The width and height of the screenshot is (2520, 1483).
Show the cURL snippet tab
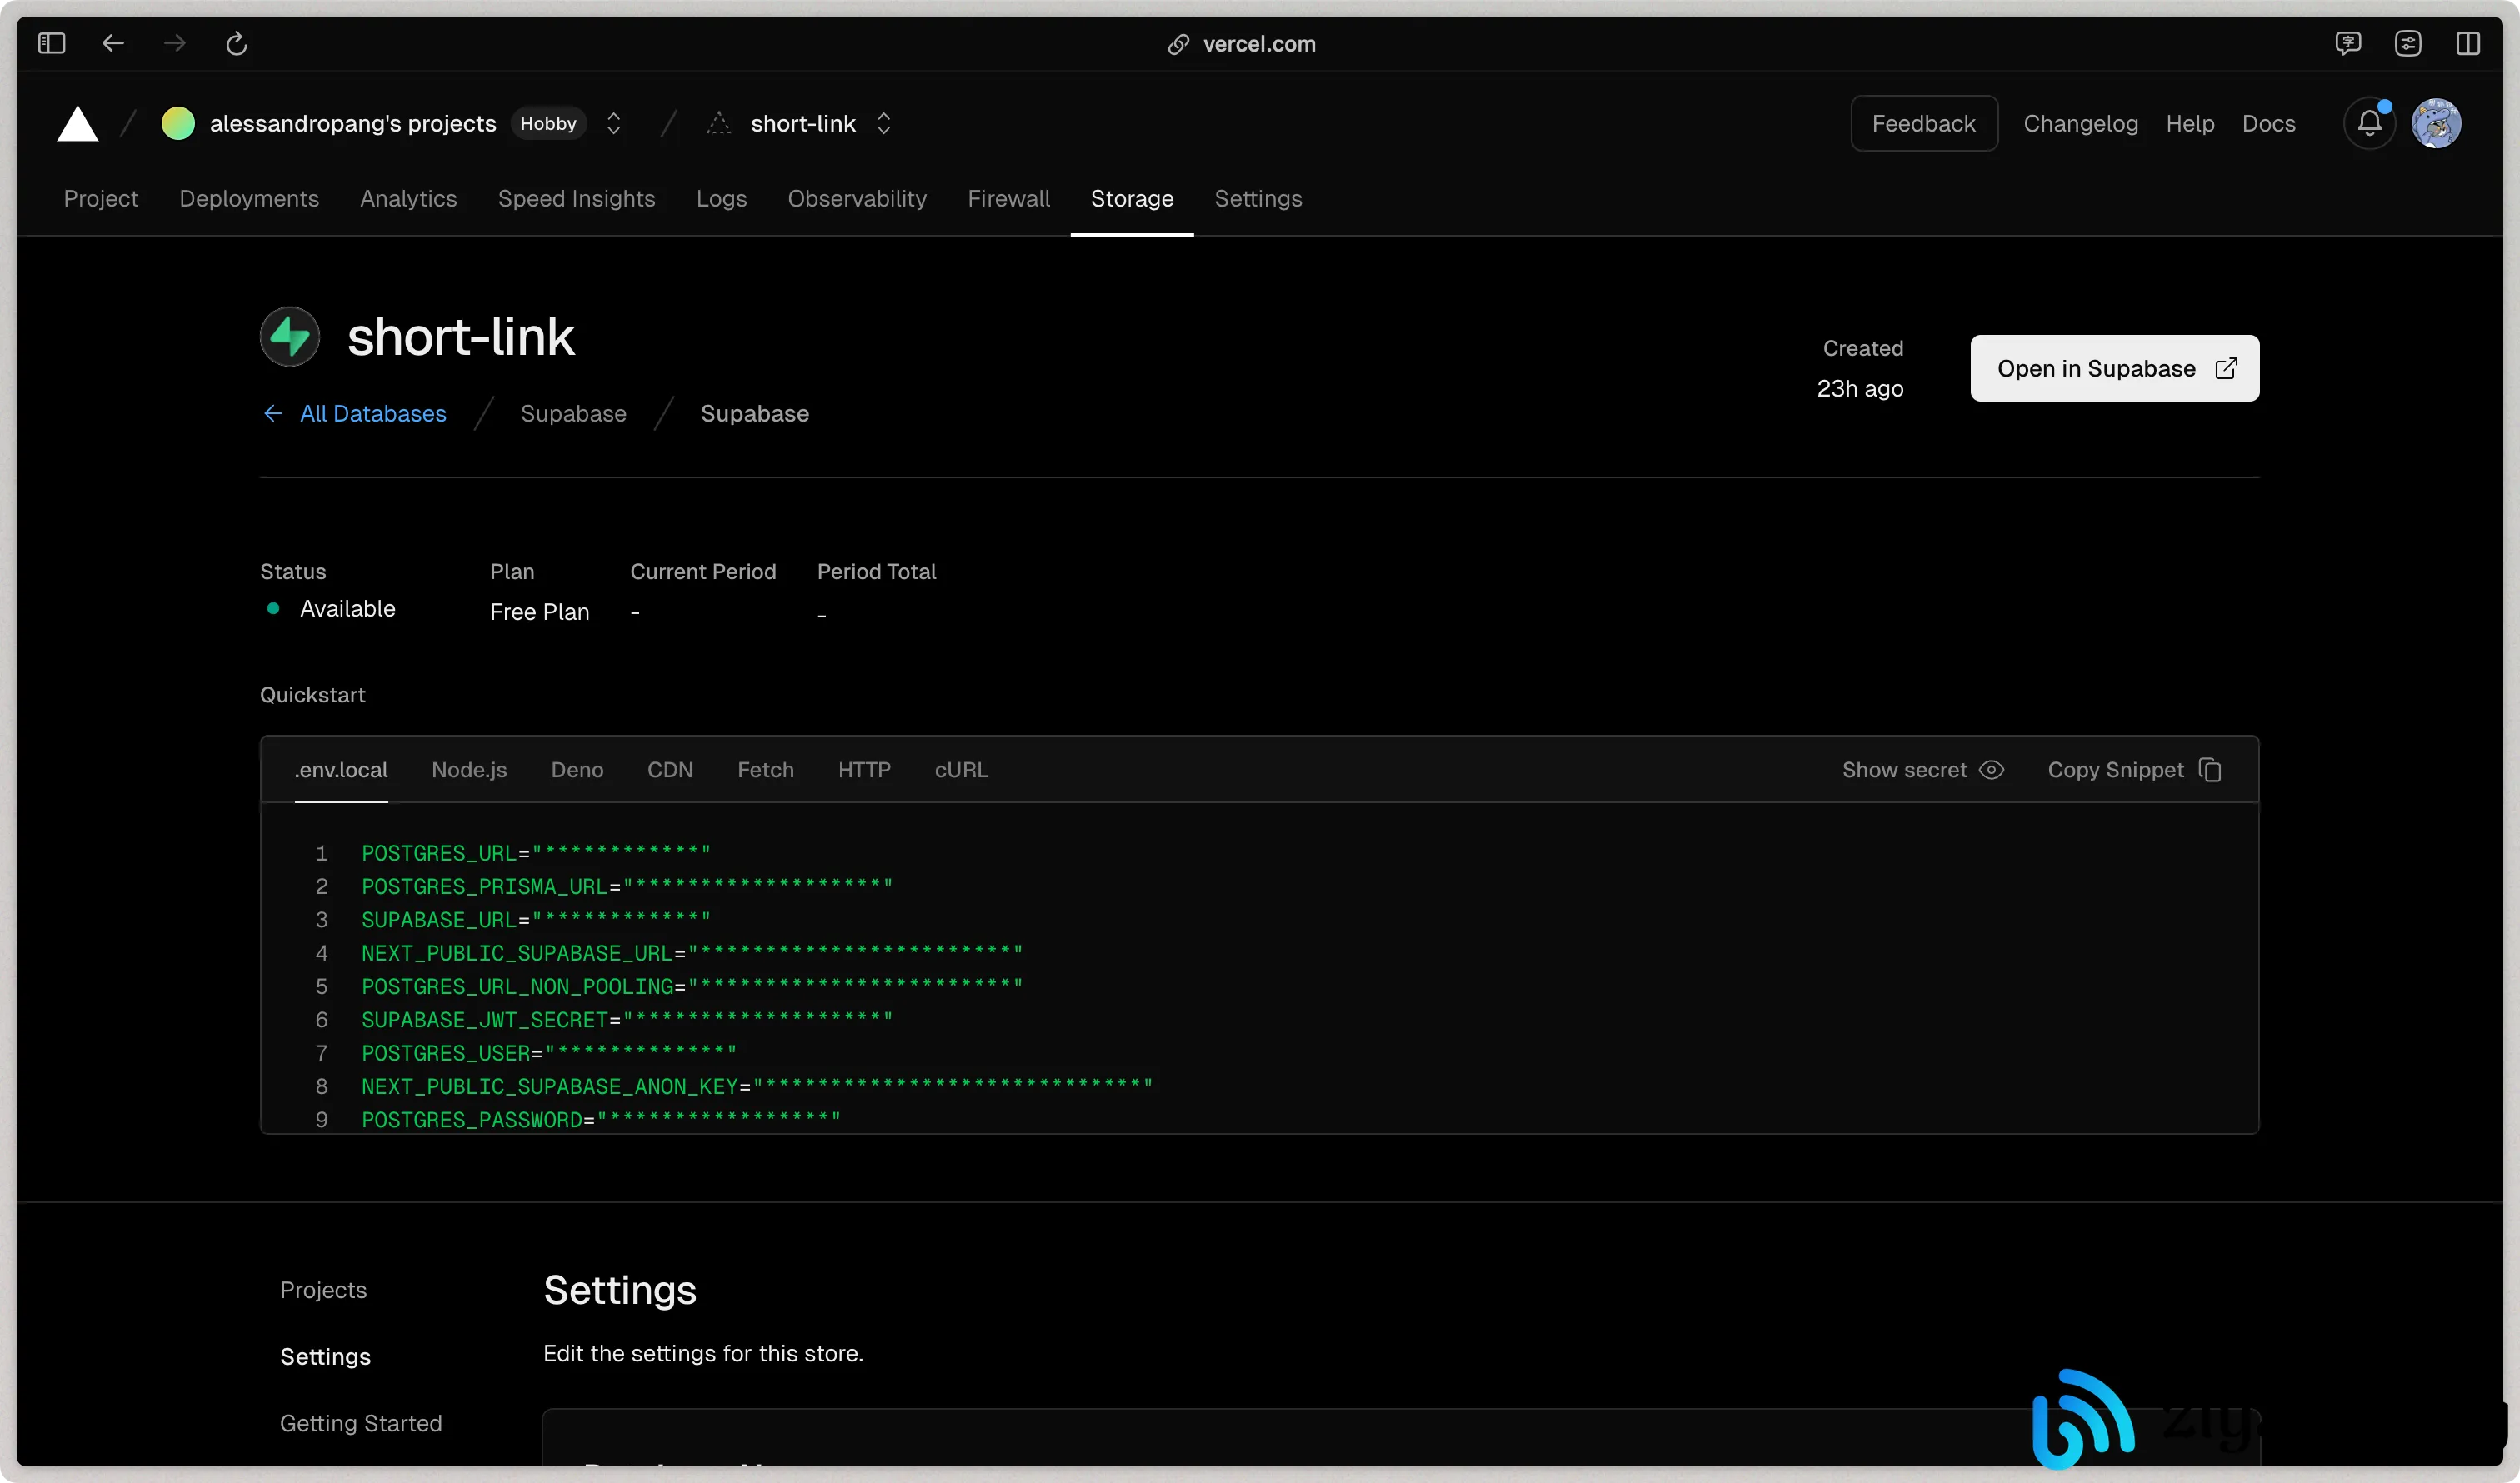click(961, 770)
